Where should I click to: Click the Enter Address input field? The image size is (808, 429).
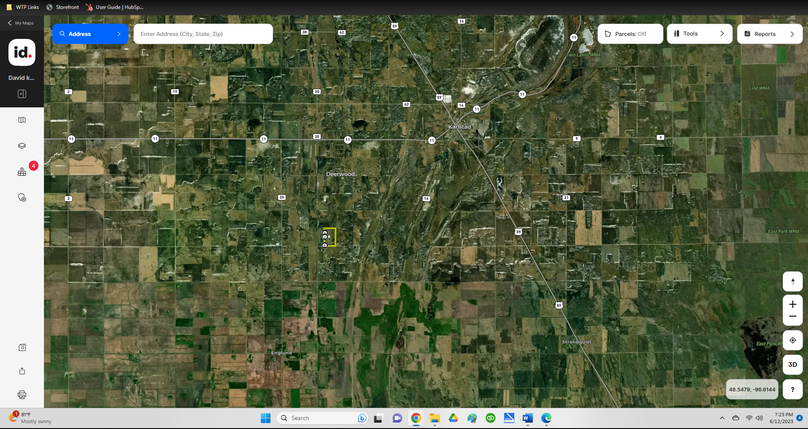coord(203,34)
